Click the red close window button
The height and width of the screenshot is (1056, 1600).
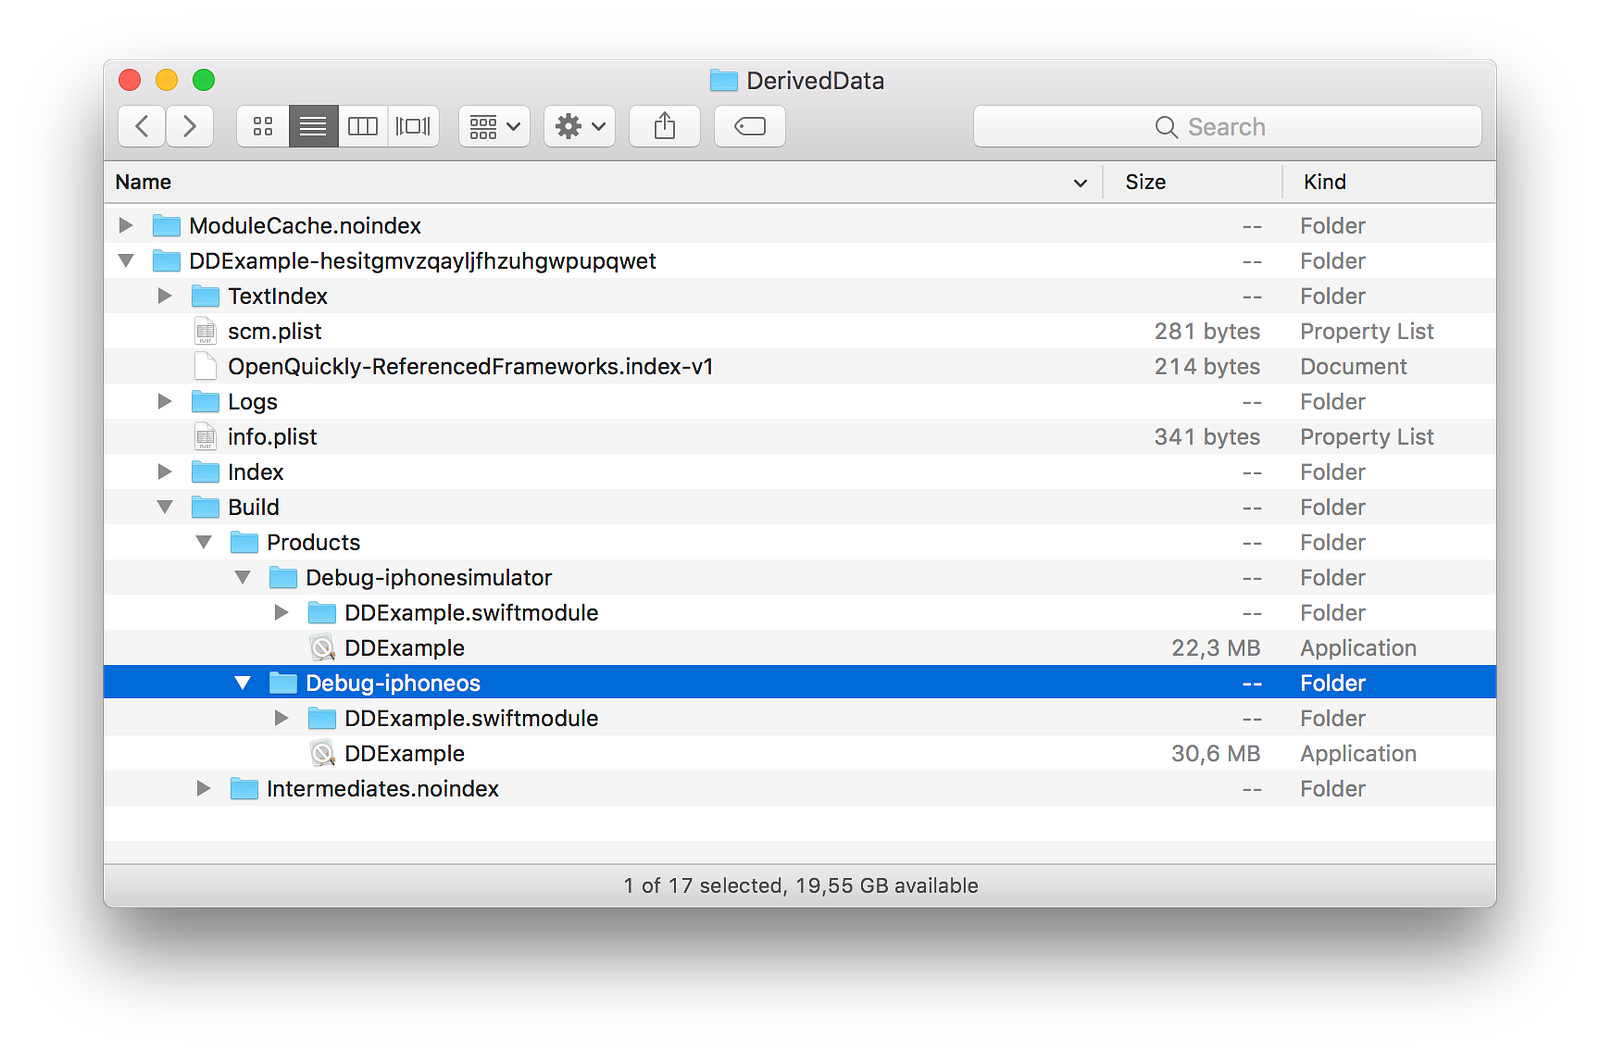click(x=130, y=80)
